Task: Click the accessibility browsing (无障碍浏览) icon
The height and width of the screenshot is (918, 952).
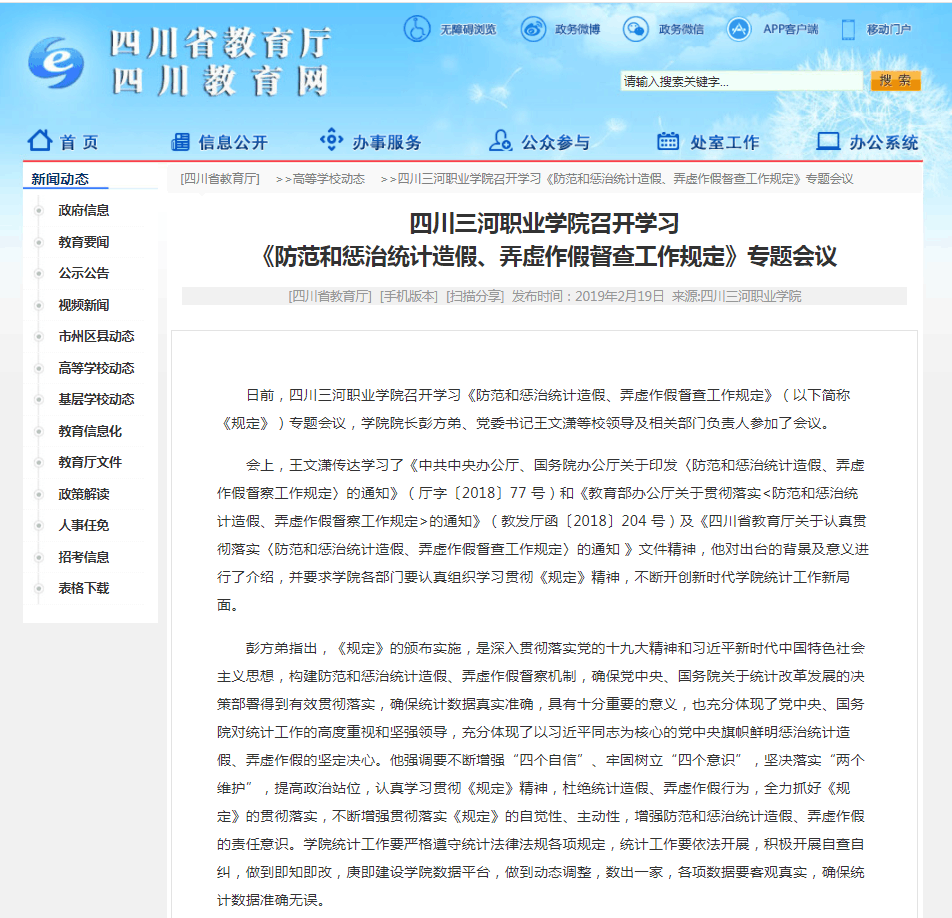Action: 417,29
